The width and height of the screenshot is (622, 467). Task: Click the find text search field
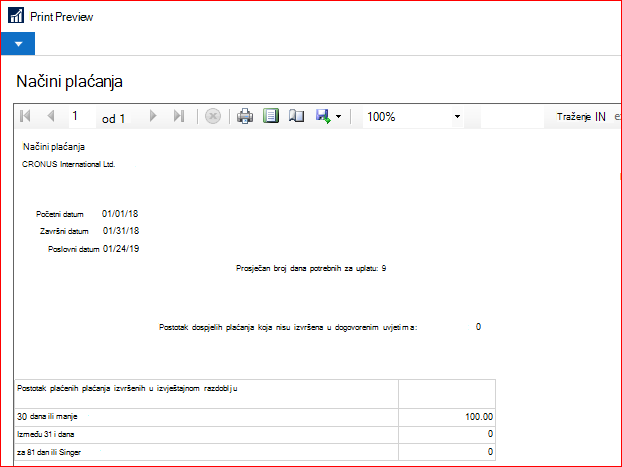pos(512,117)
